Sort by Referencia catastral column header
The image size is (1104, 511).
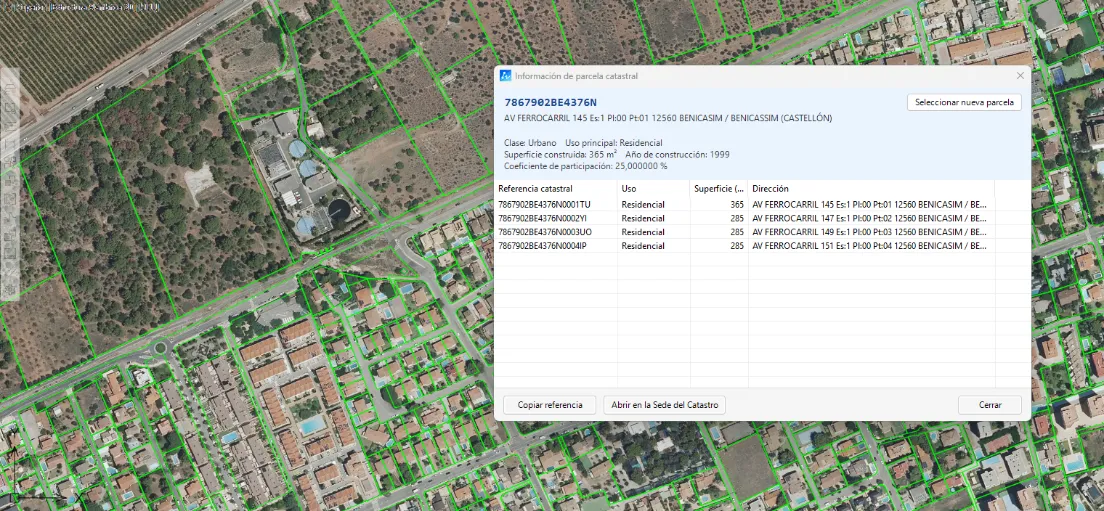(x=556, y=189)
